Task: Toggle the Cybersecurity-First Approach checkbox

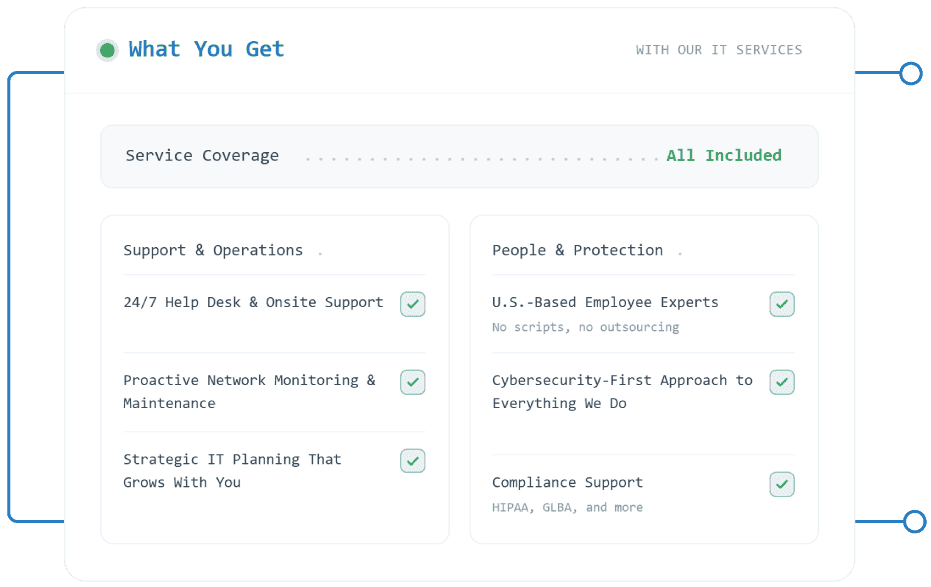Action: [x=782, y=382]
